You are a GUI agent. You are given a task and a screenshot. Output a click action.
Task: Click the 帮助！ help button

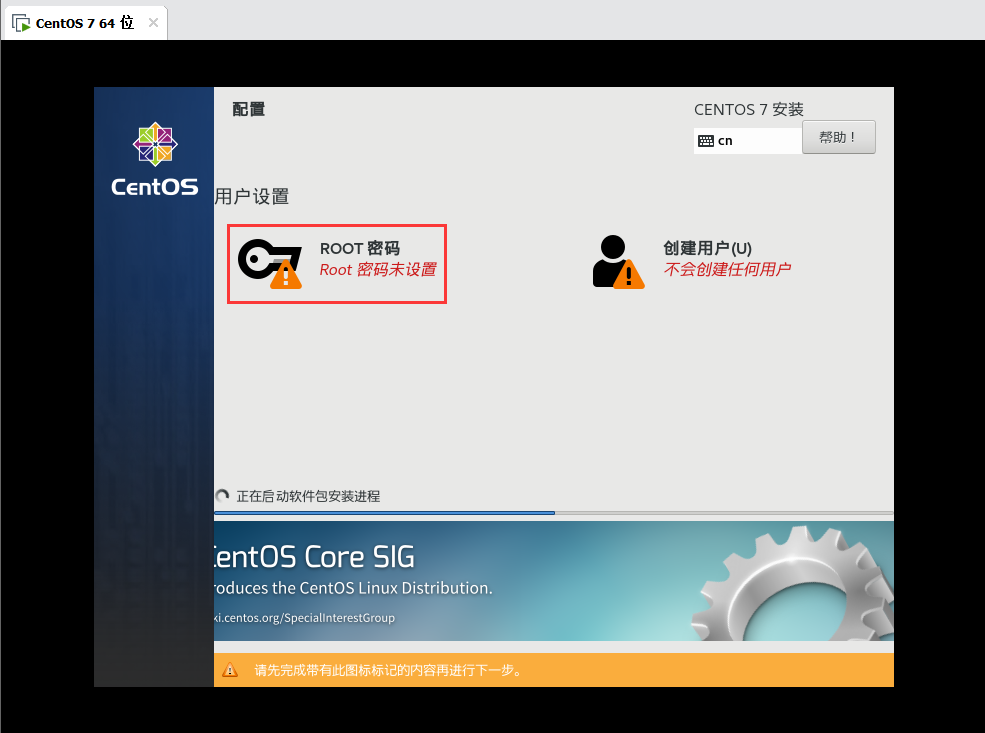(839, 137)
